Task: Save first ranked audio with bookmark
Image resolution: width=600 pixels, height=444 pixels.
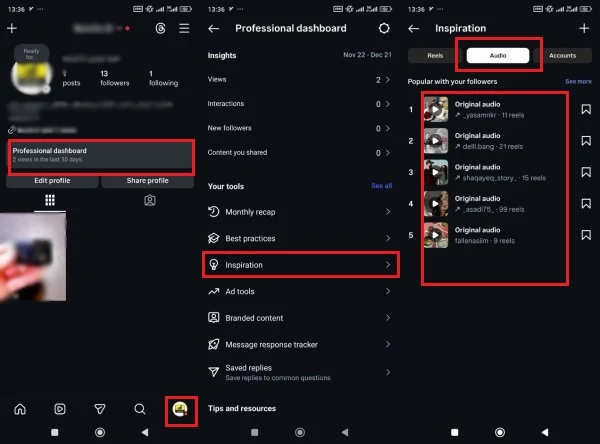Action: point(586,109)
